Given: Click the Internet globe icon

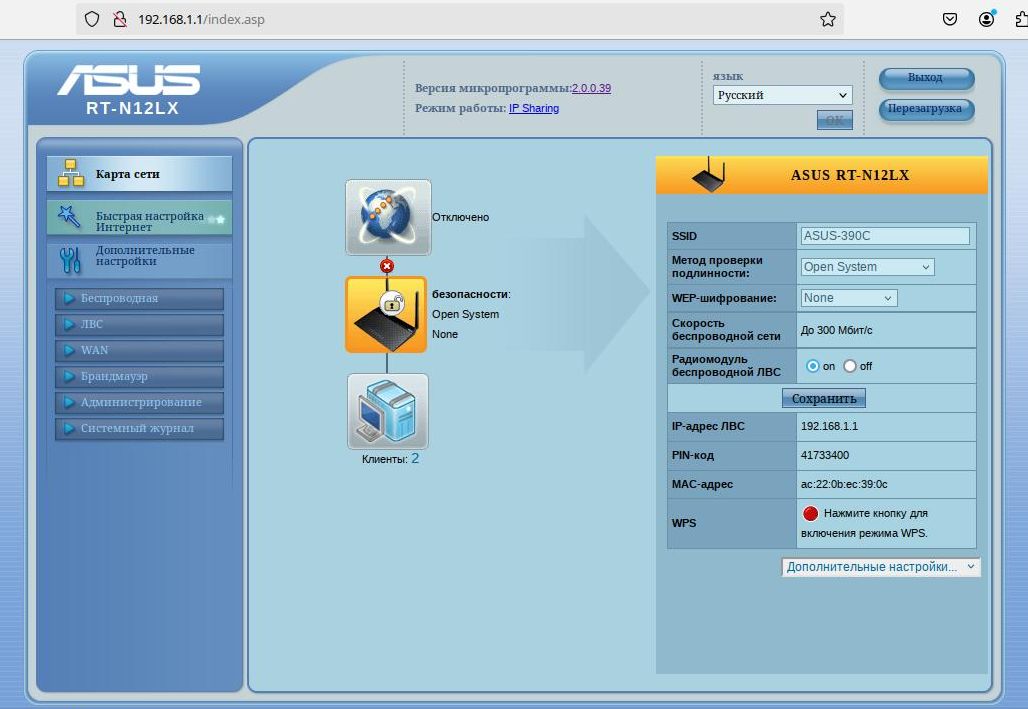Looking at the screenshot, I should [x=388, y=217].
